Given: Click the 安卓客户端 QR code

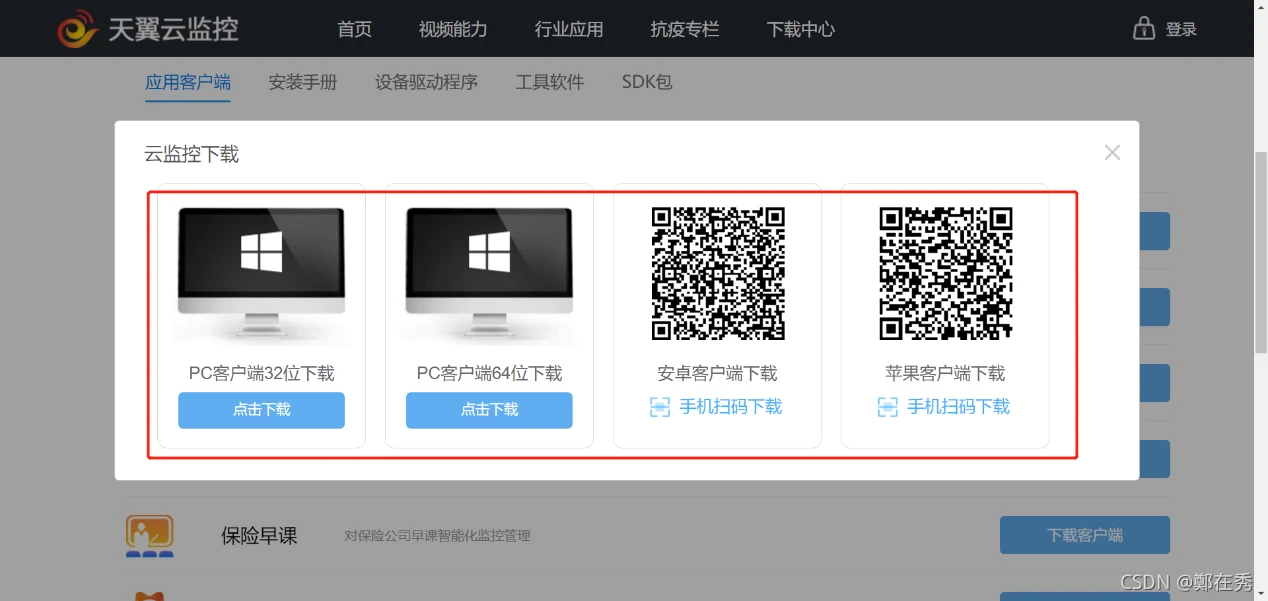Looking at the screenshot, I should pyautogui.click(x=718, y=273).
